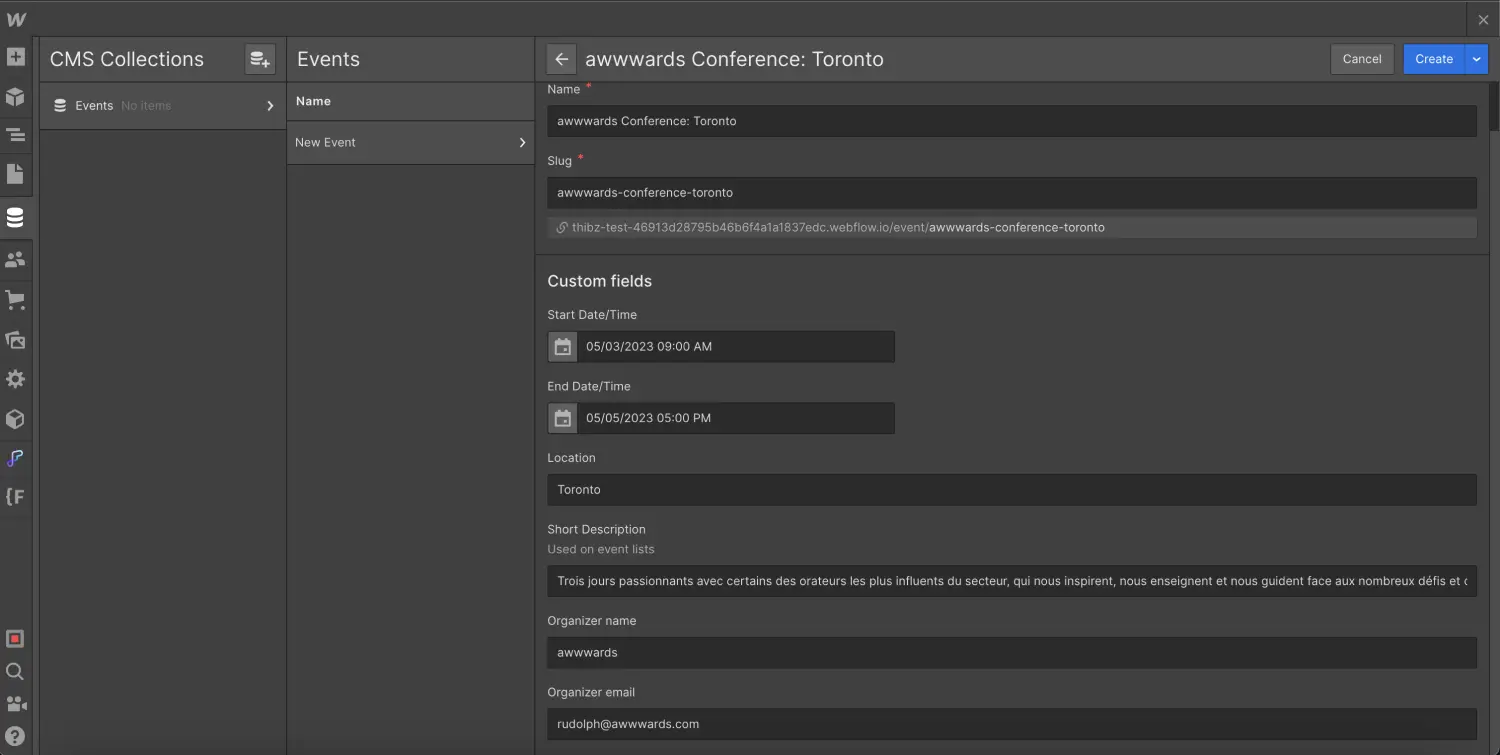Open the New Event item chevron
The height and width of the screenshot is (755, 1500).
point(522,143)
